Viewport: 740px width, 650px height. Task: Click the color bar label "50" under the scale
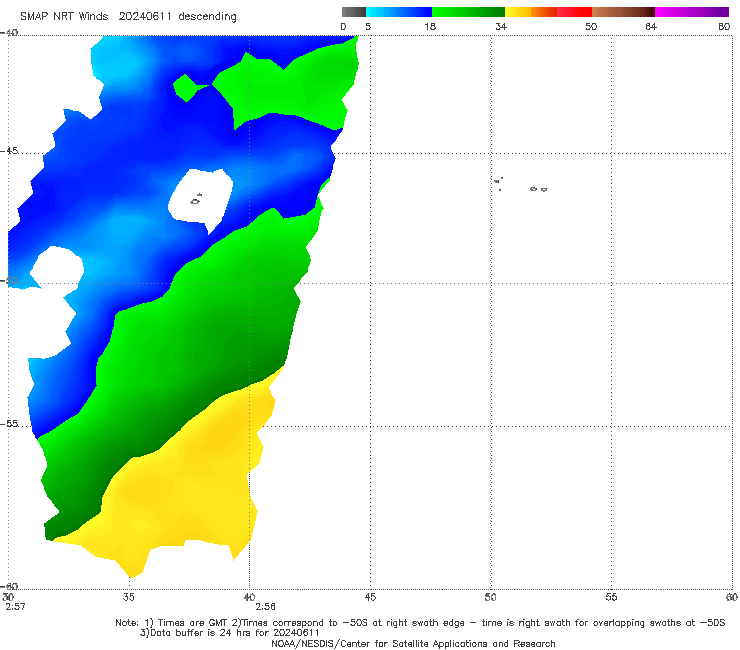tap(591, 27)
